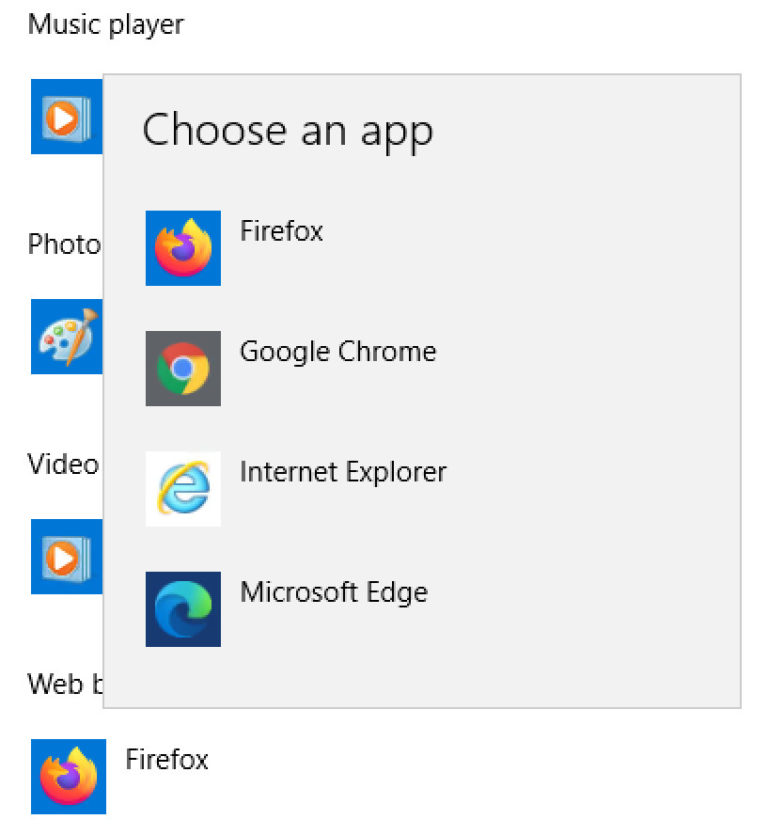The height and width of the screenshot is (835, 768).
Task: Click the Firefox thumbnail below Web browser
Action: tap(70, 777)
